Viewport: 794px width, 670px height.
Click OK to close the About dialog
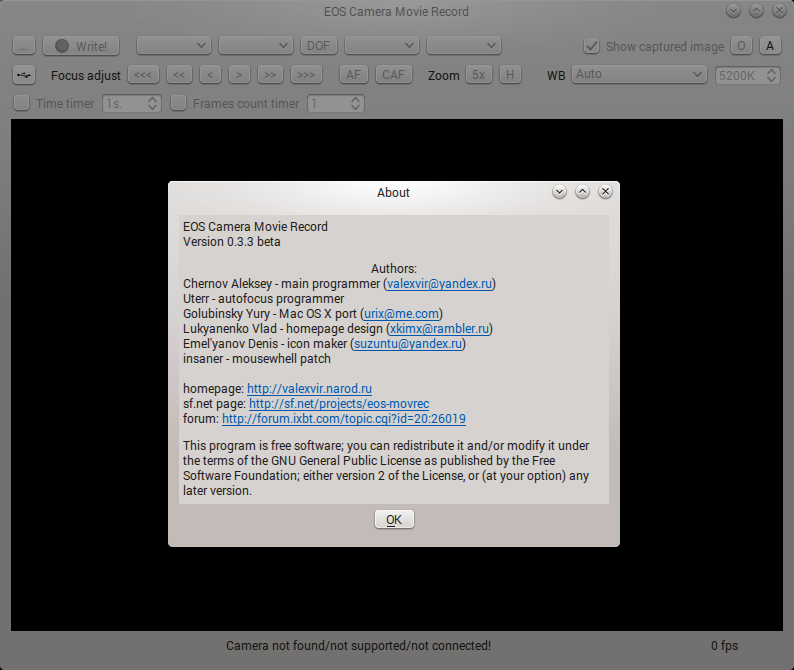394,519
